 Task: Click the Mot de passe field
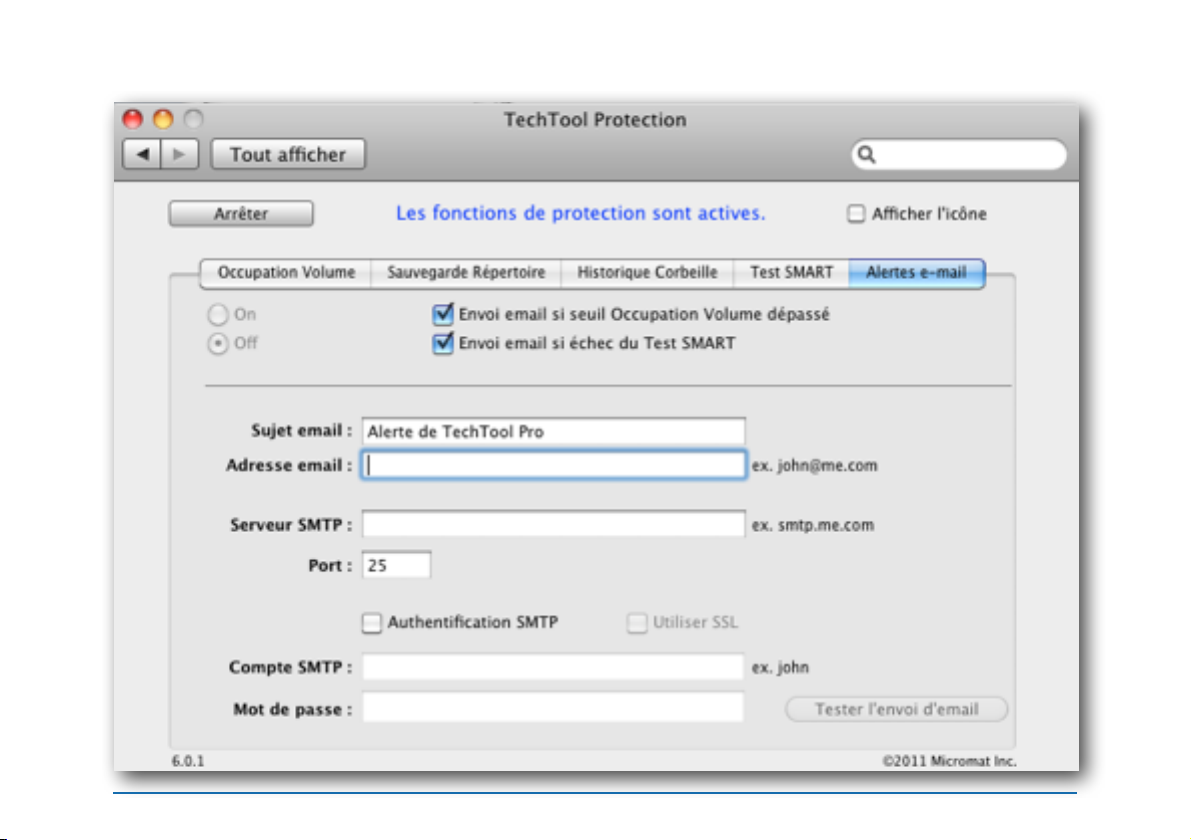[553, 708]
